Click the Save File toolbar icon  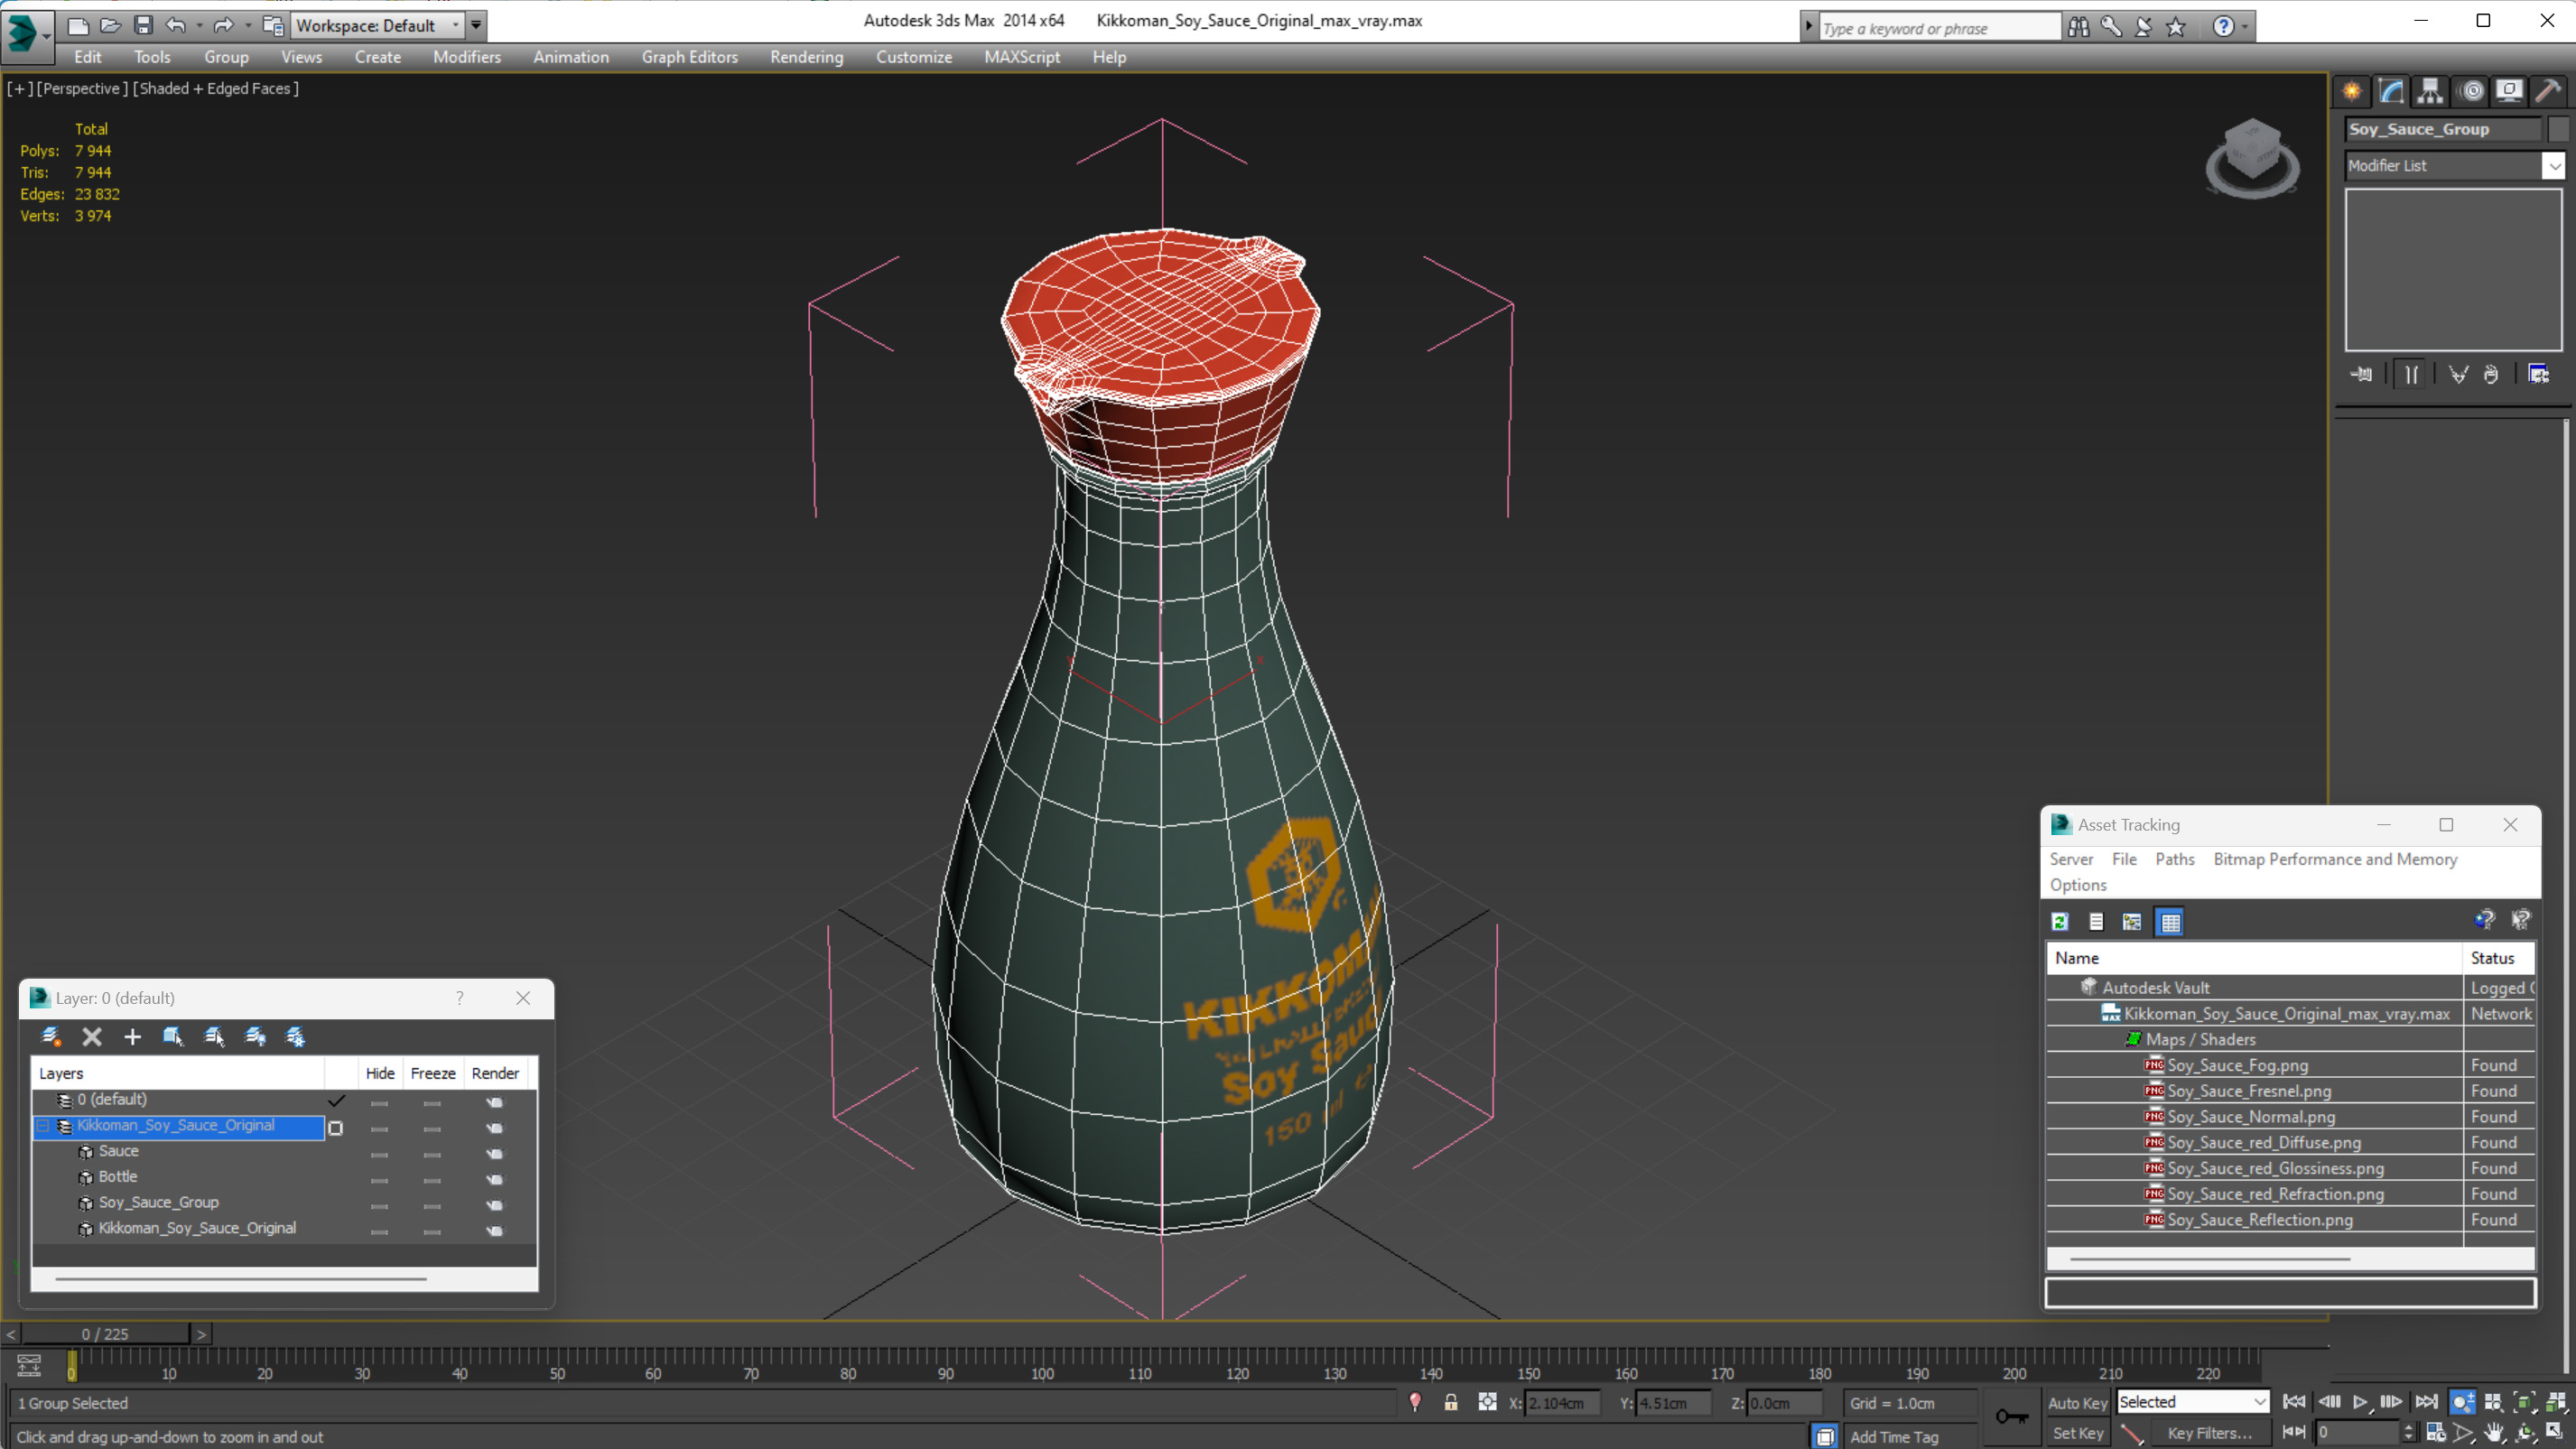[x=143, y=25]
